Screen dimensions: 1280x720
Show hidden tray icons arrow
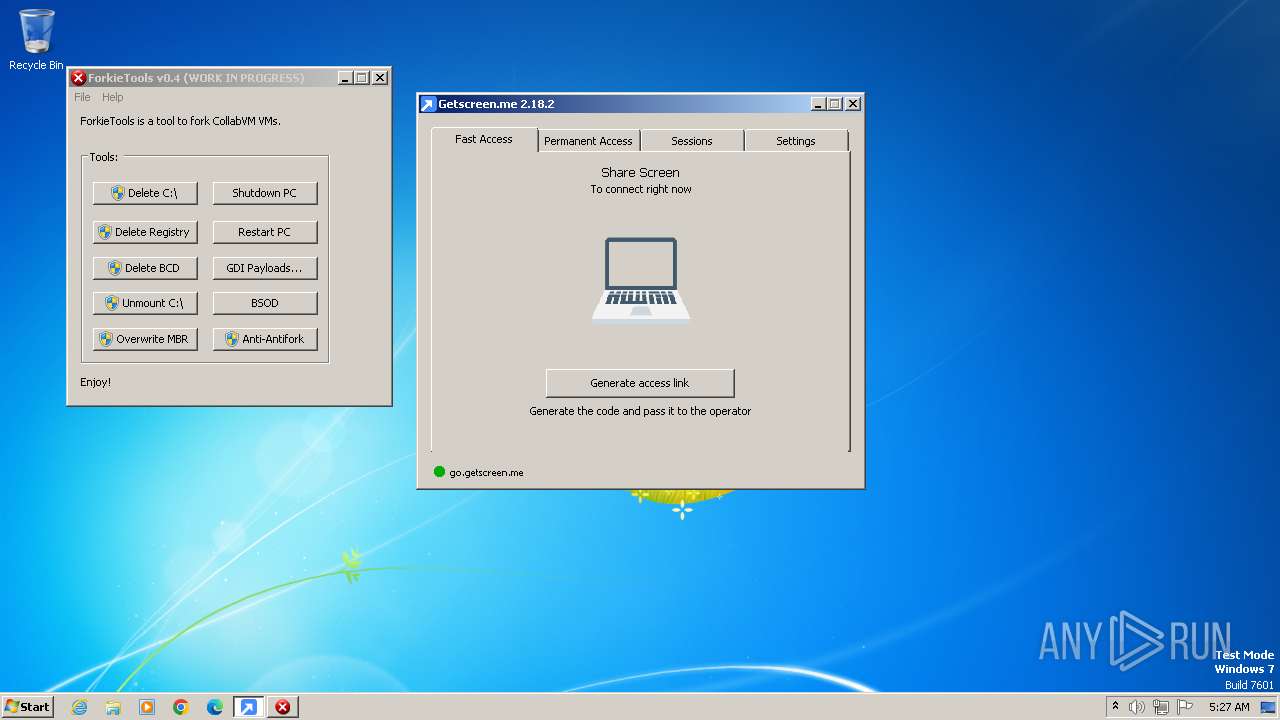coord(1115,706)
